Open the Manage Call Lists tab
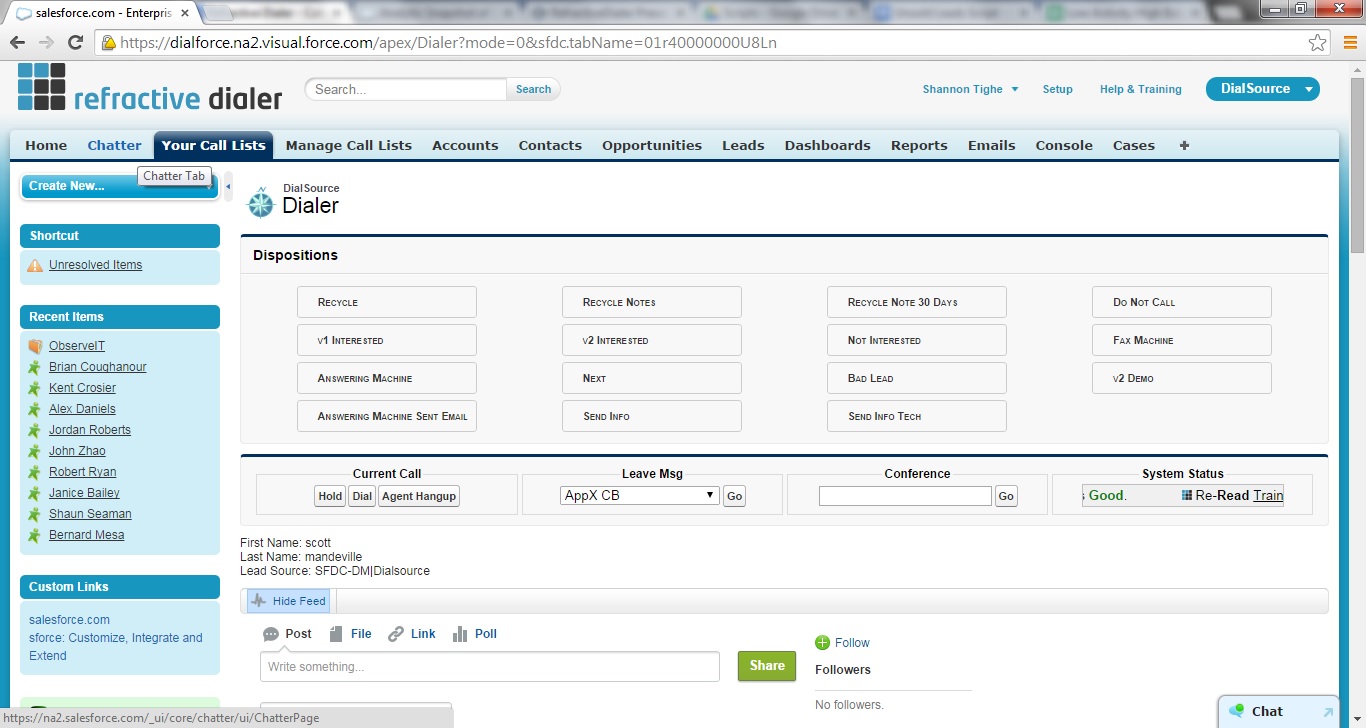 point(348,145)
